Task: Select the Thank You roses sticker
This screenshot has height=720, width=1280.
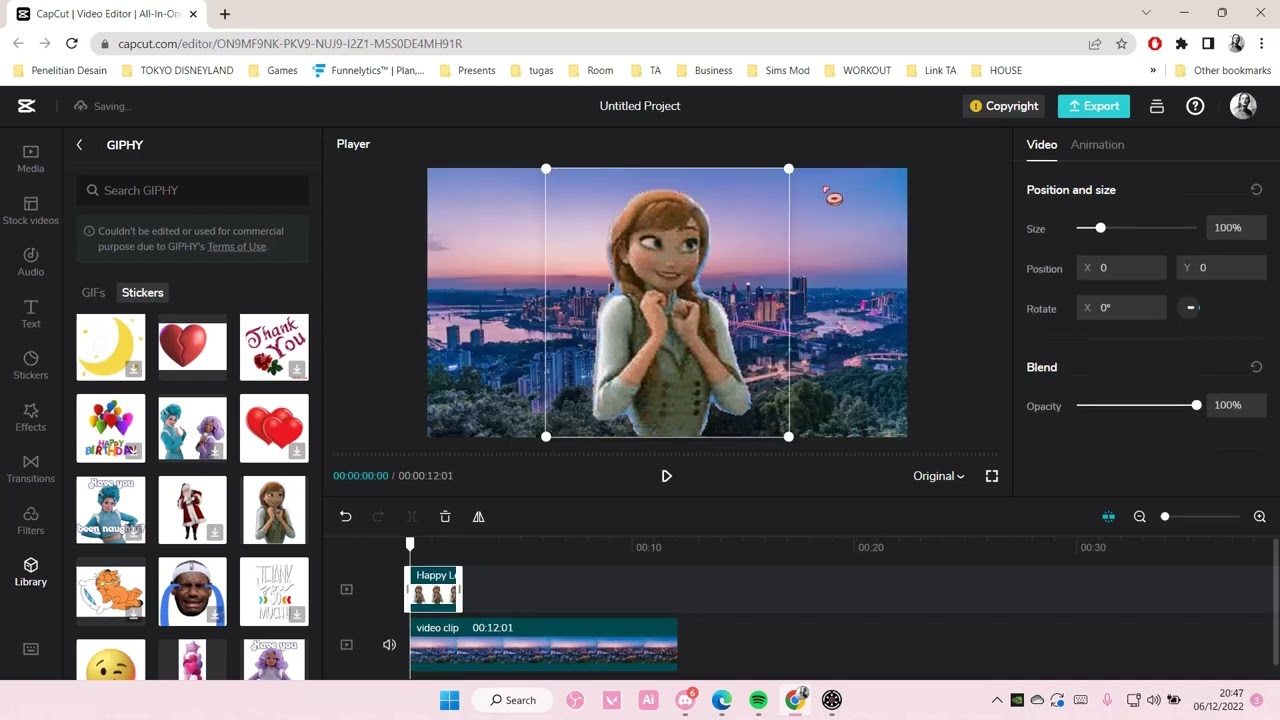Action: [x=274, y=347]
